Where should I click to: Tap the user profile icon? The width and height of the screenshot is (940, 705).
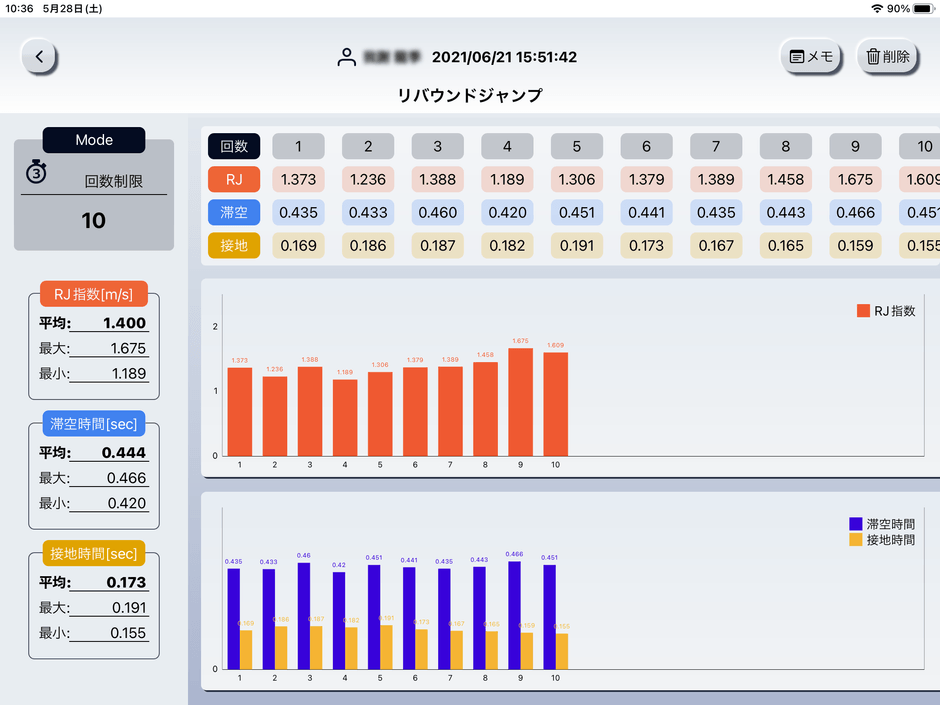pos(347,58)
